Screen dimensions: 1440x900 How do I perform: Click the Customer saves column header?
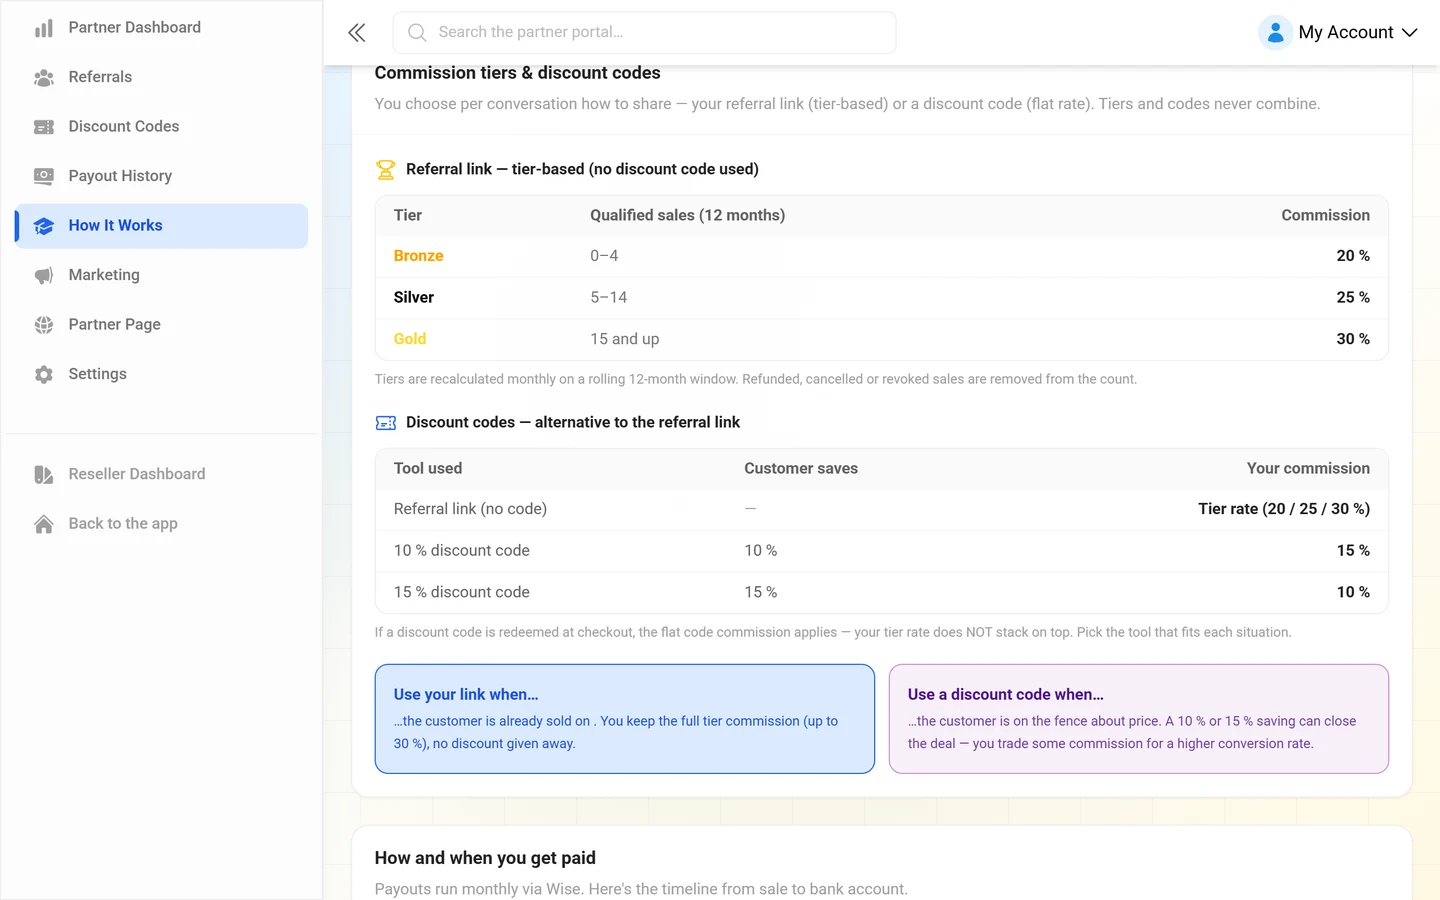(x=801, y=469)
